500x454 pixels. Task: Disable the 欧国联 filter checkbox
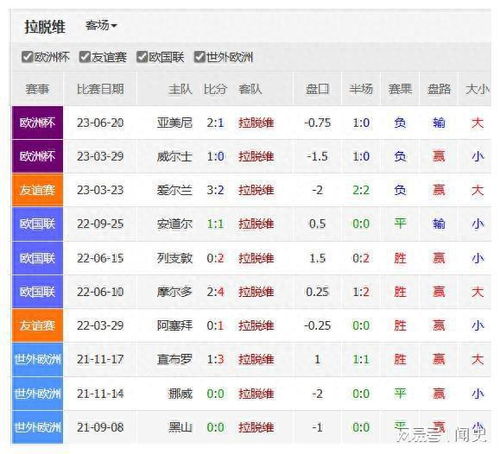[142, 57]
